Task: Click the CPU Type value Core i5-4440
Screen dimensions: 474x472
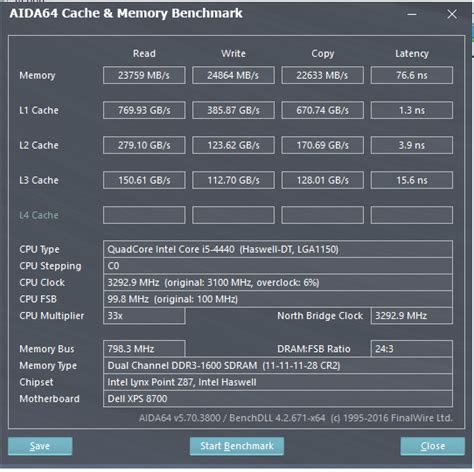Action: coord(278,249)
